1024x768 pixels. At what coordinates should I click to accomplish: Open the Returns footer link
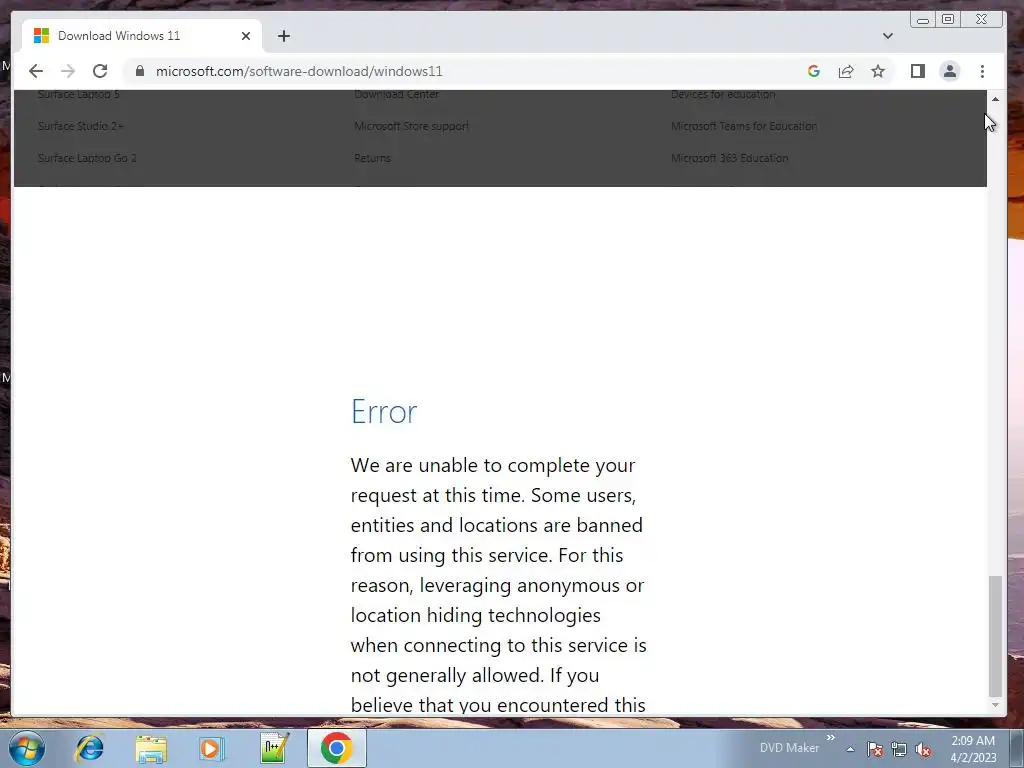point(372,158)
